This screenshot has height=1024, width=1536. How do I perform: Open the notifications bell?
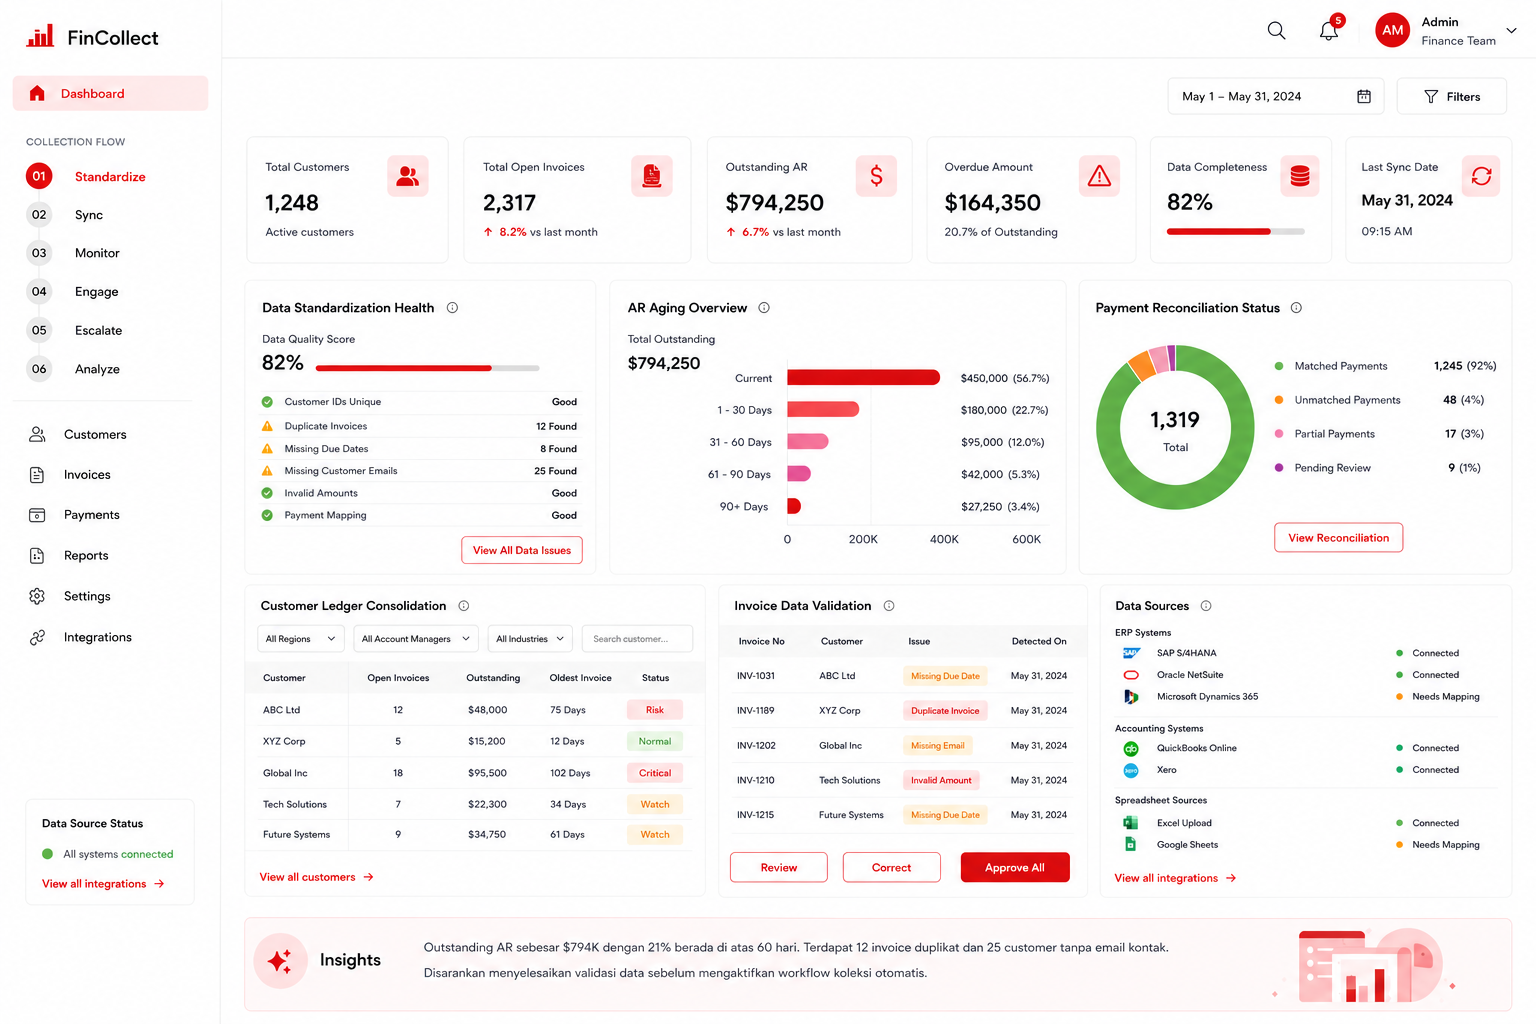click(x=1329, y=30)
